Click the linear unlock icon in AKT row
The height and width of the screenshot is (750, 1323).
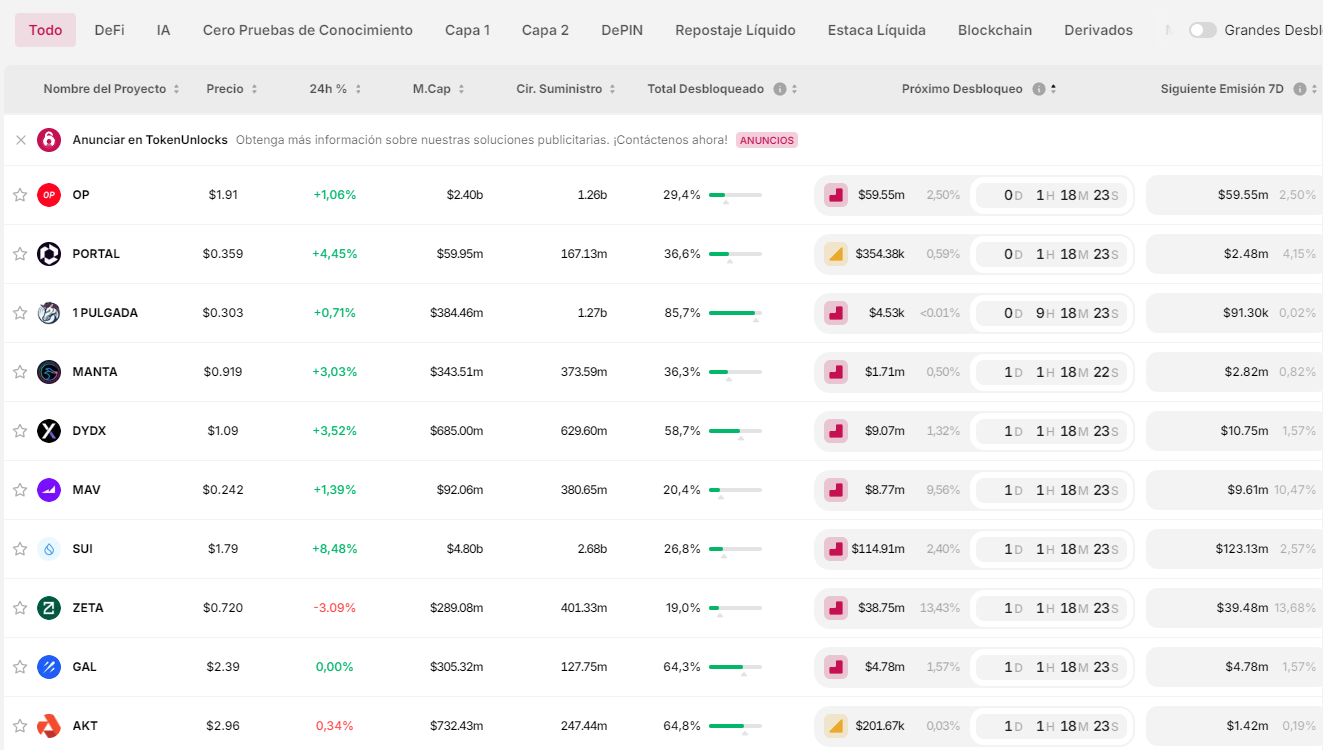pos(836,726)
